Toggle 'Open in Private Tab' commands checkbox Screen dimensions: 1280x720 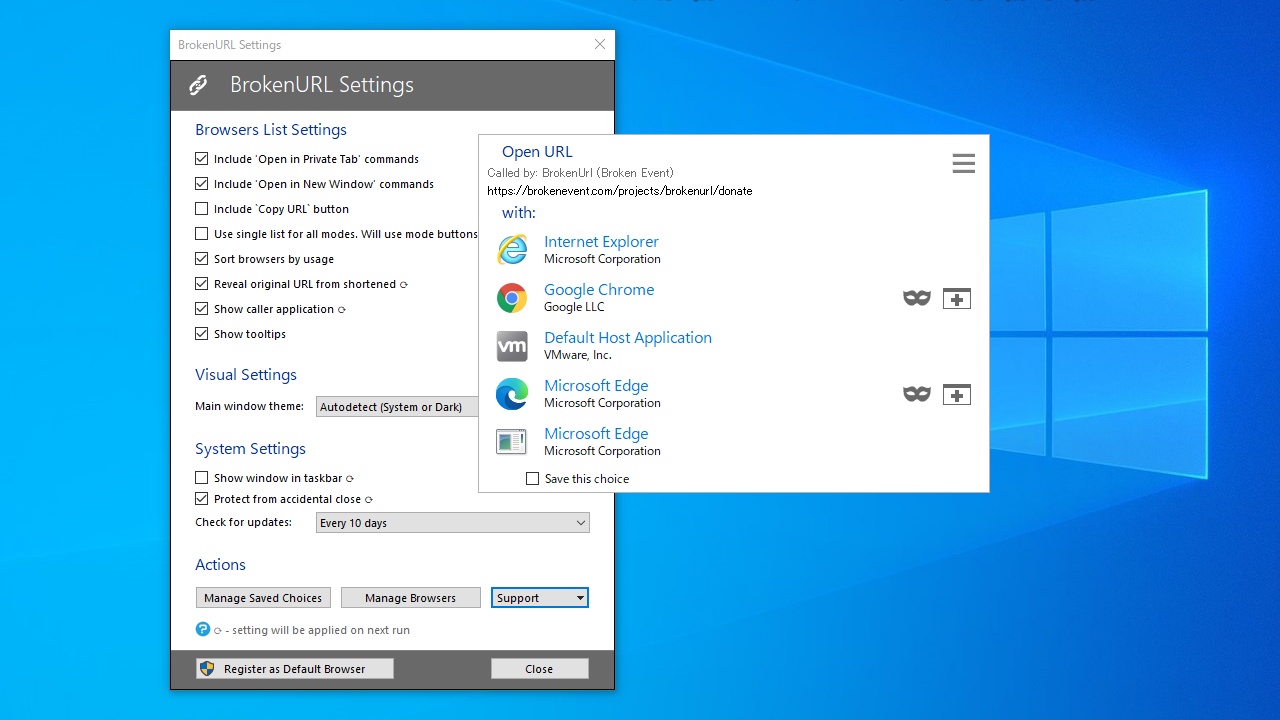click(202, 159)
